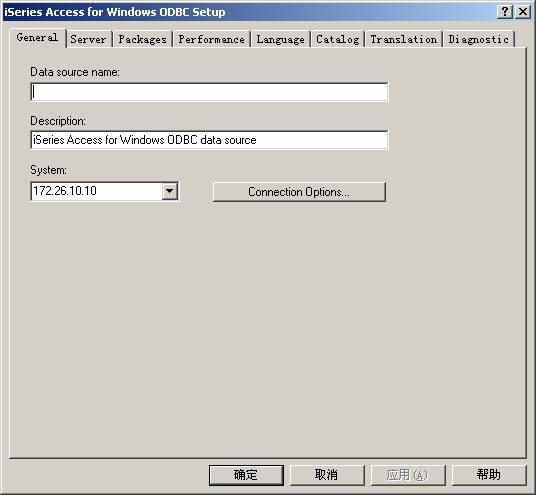Go to the Language tab
Screen dimensions: 536x495
point(280,39)
